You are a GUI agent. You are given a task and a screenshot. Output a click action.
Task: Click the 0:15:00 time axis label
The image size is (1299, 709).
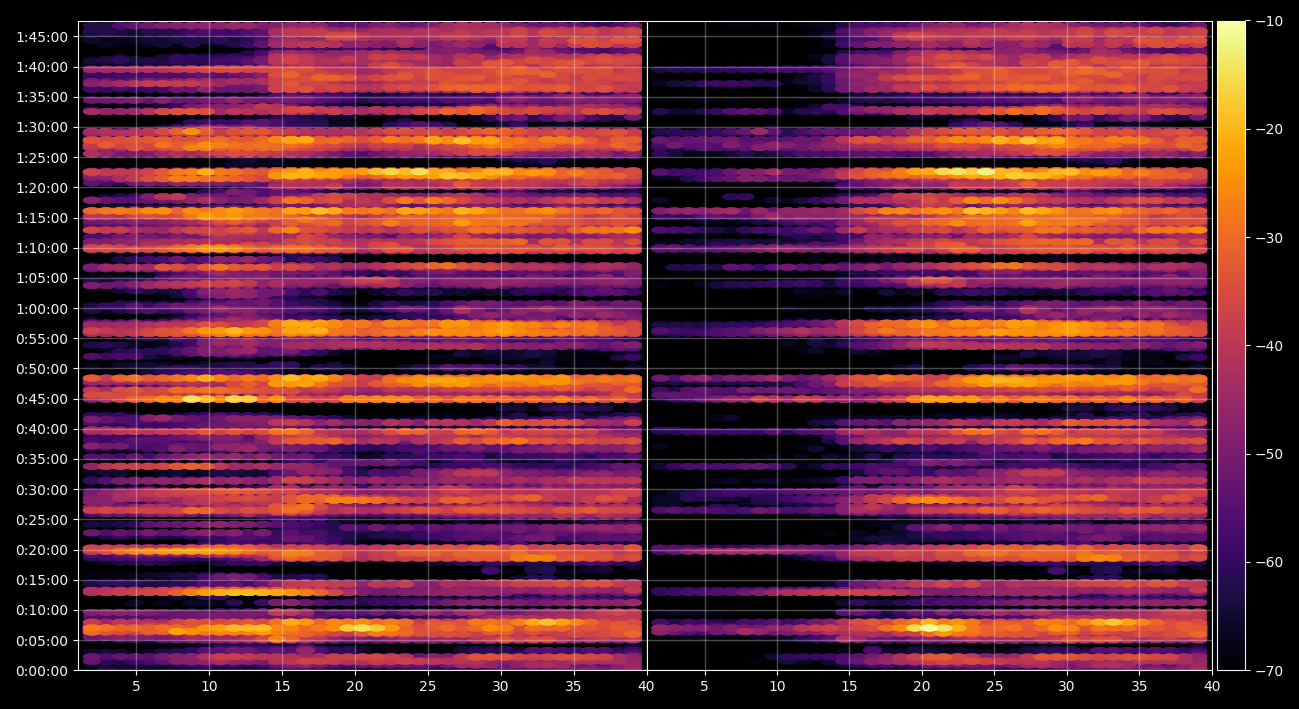click(x=42, y=580)
